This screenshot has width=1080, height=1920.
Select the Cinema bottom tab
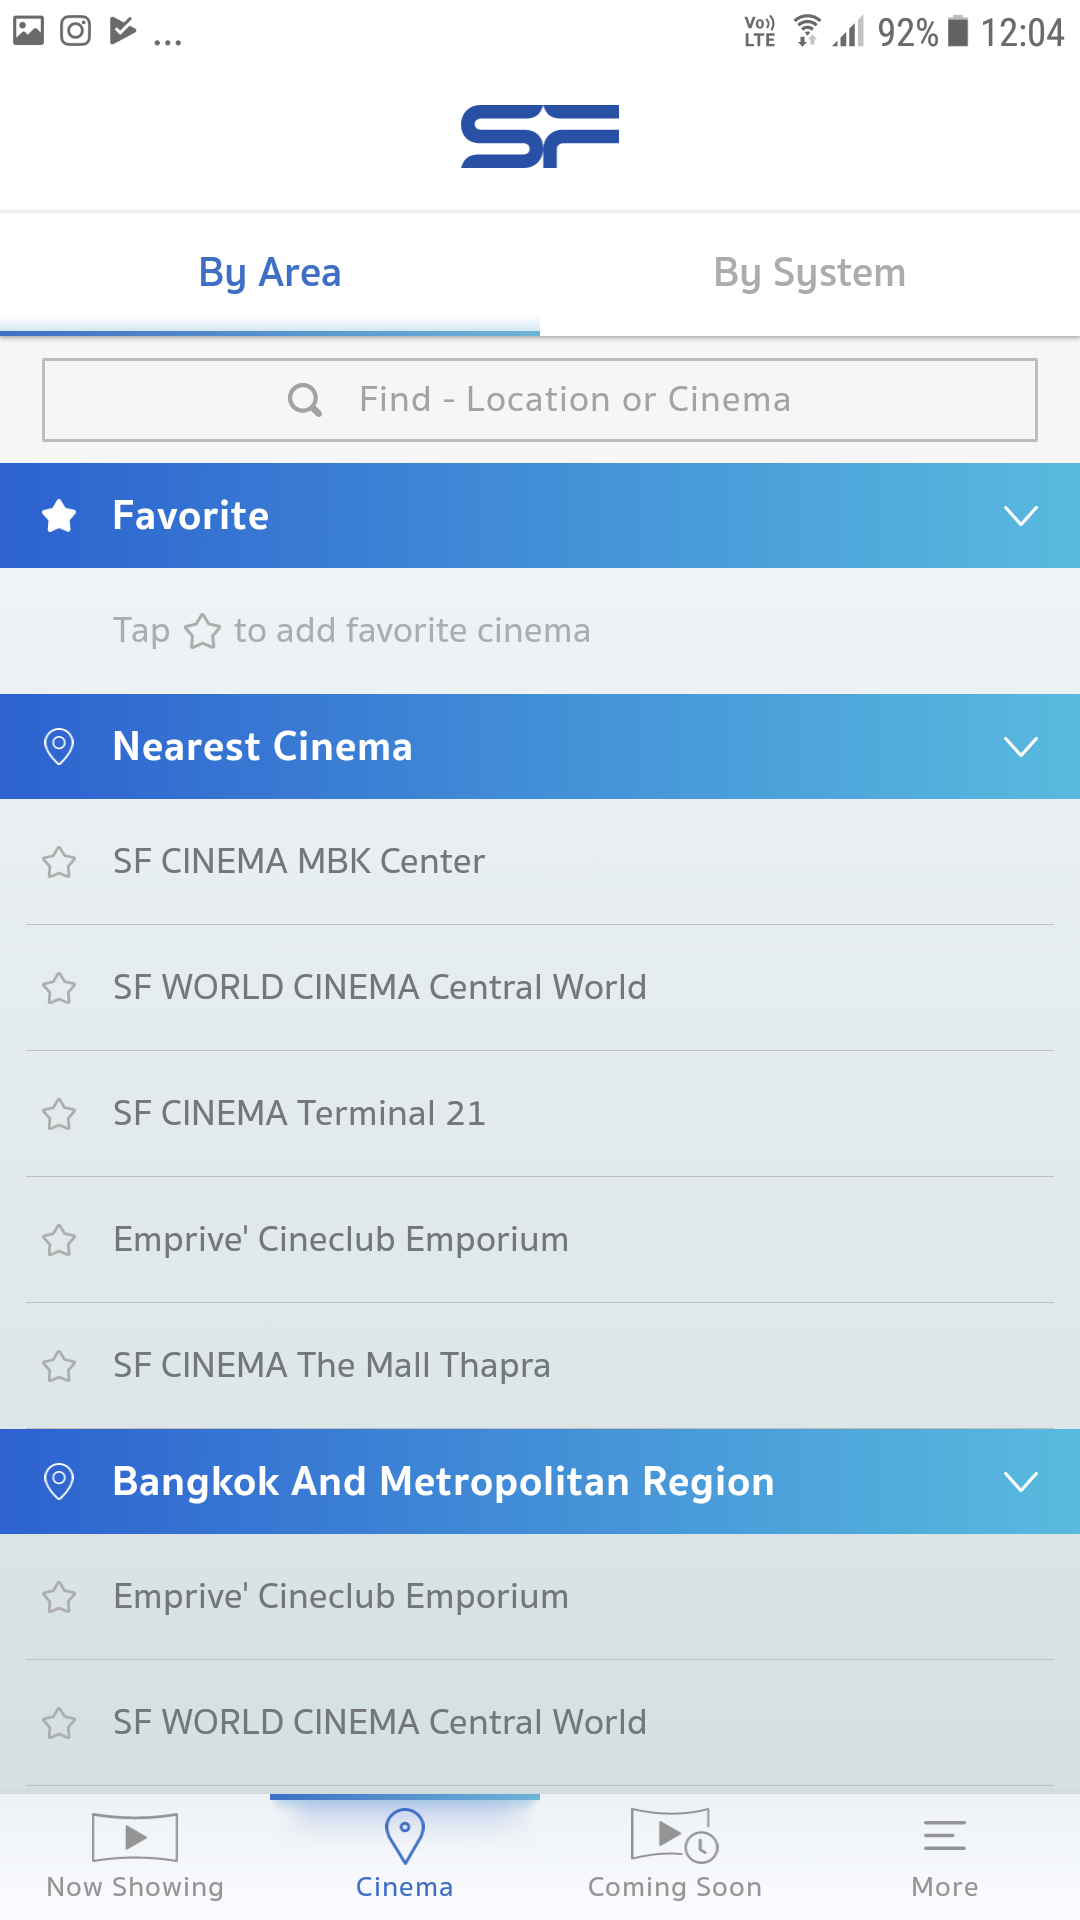click(x=405, y=1857)
